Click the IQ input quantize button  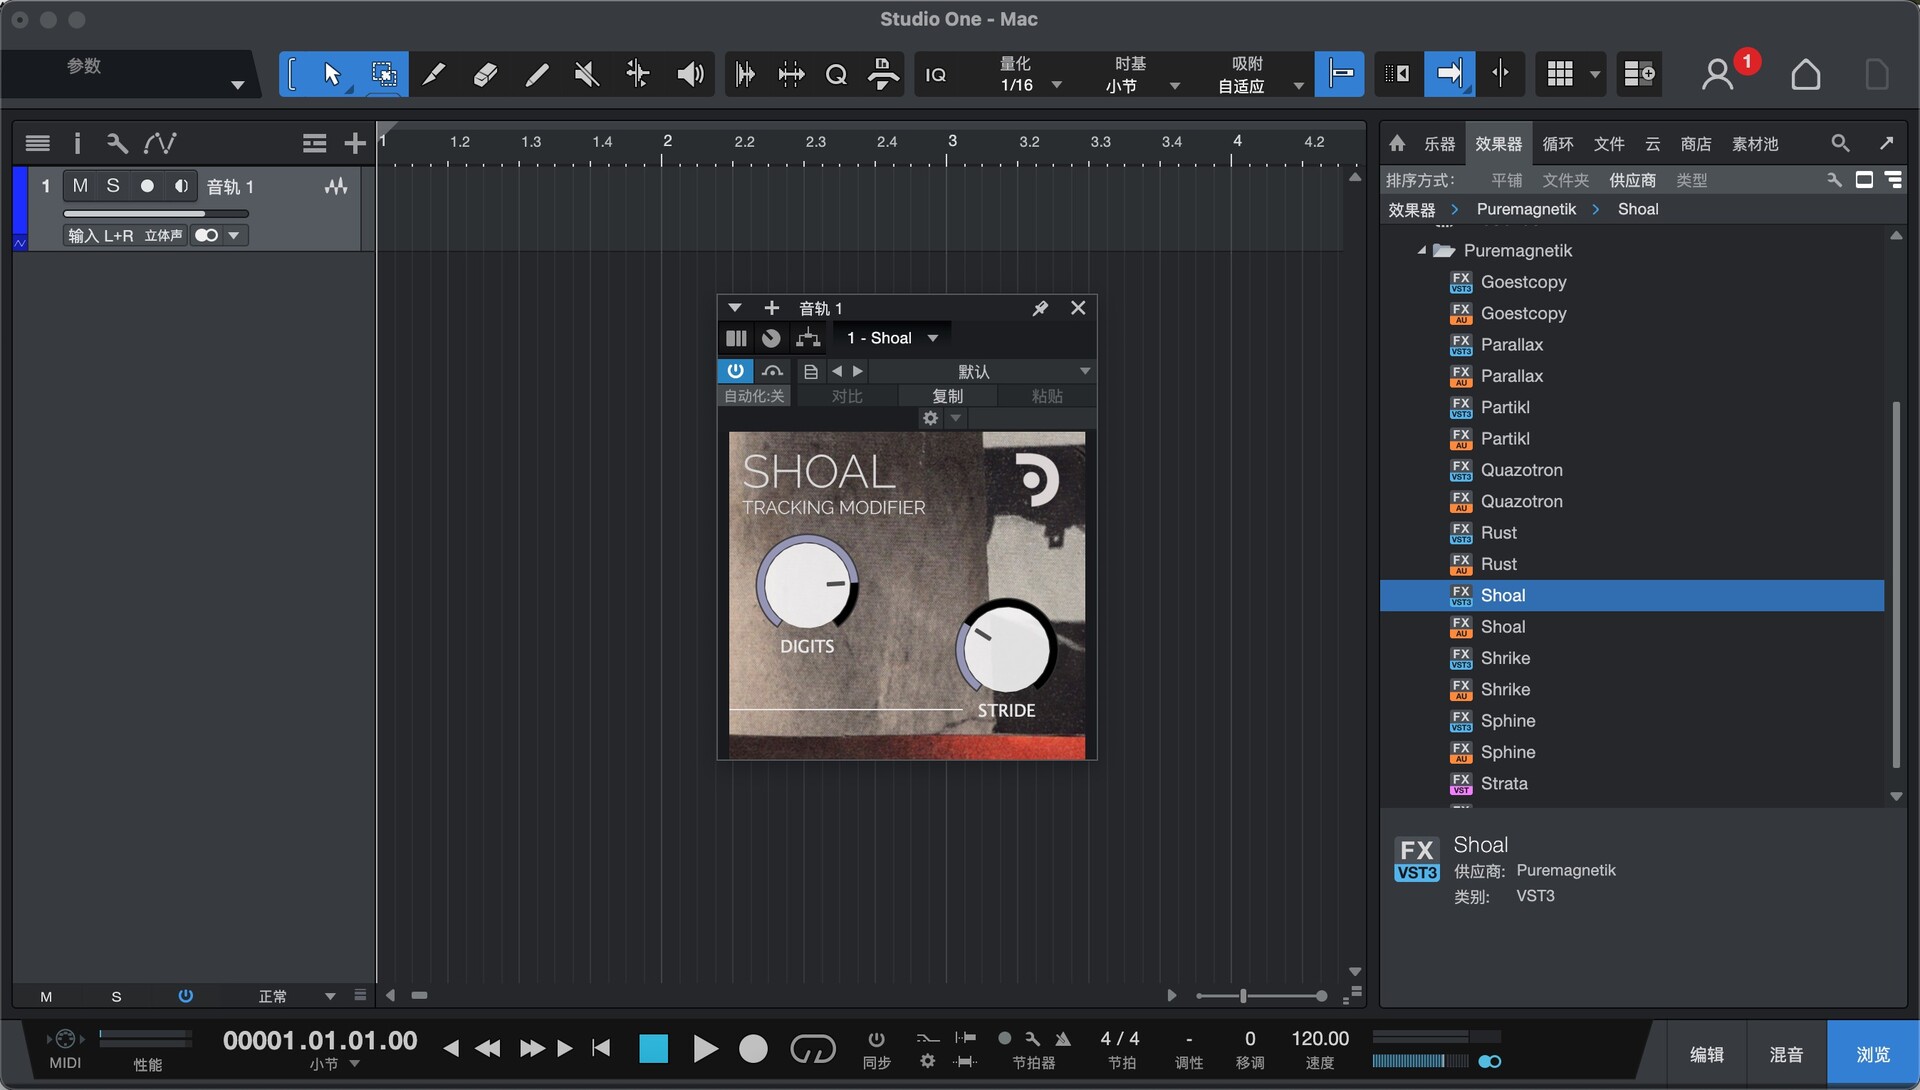click(936, 75)
